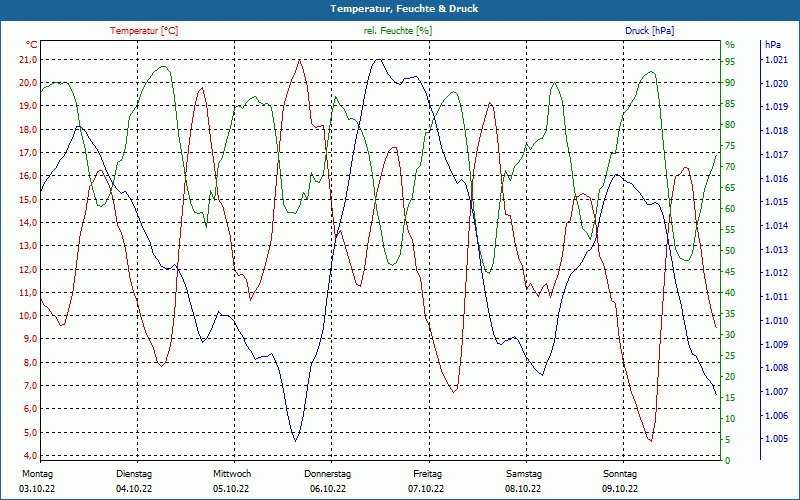This screenshot has width=800, height=500.
Task: Click the date '03.10.22'
Action: (37, 489)
